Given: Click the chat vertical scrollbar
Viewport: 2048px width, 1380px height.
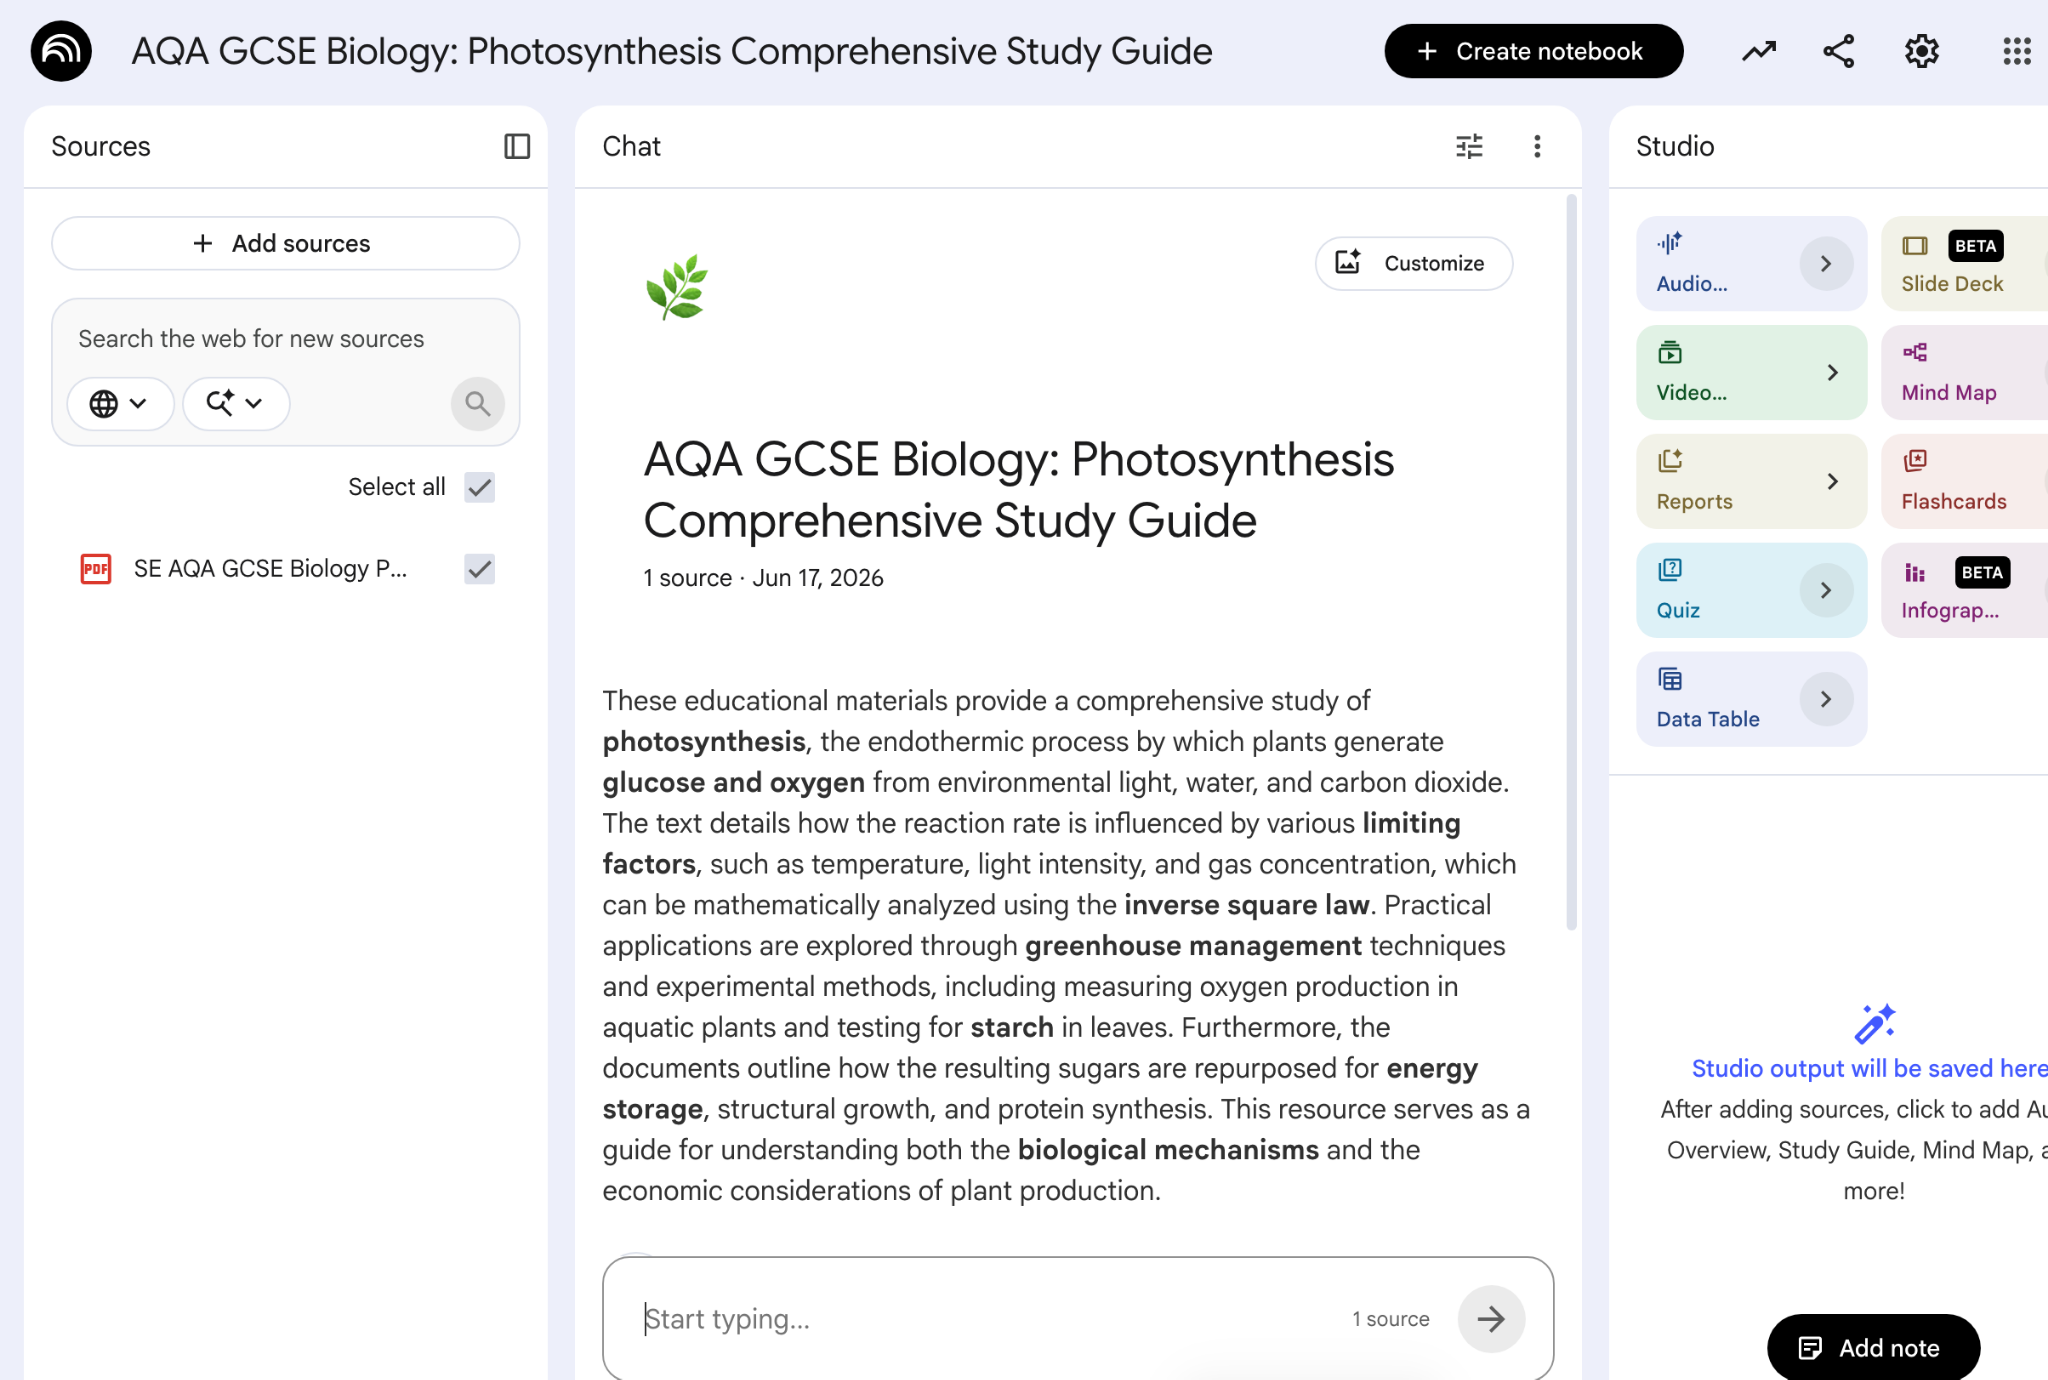Looking at the screenshot, I should 1571,562.
